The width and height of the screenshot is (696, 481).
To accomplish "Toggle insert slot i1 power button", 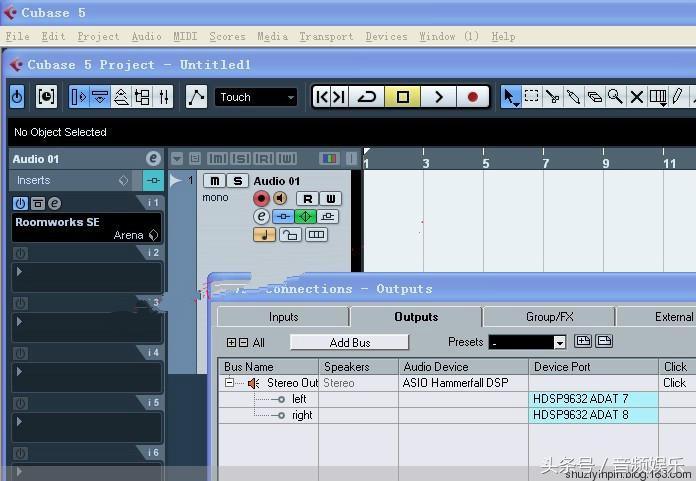I will [x=20, y=203].
